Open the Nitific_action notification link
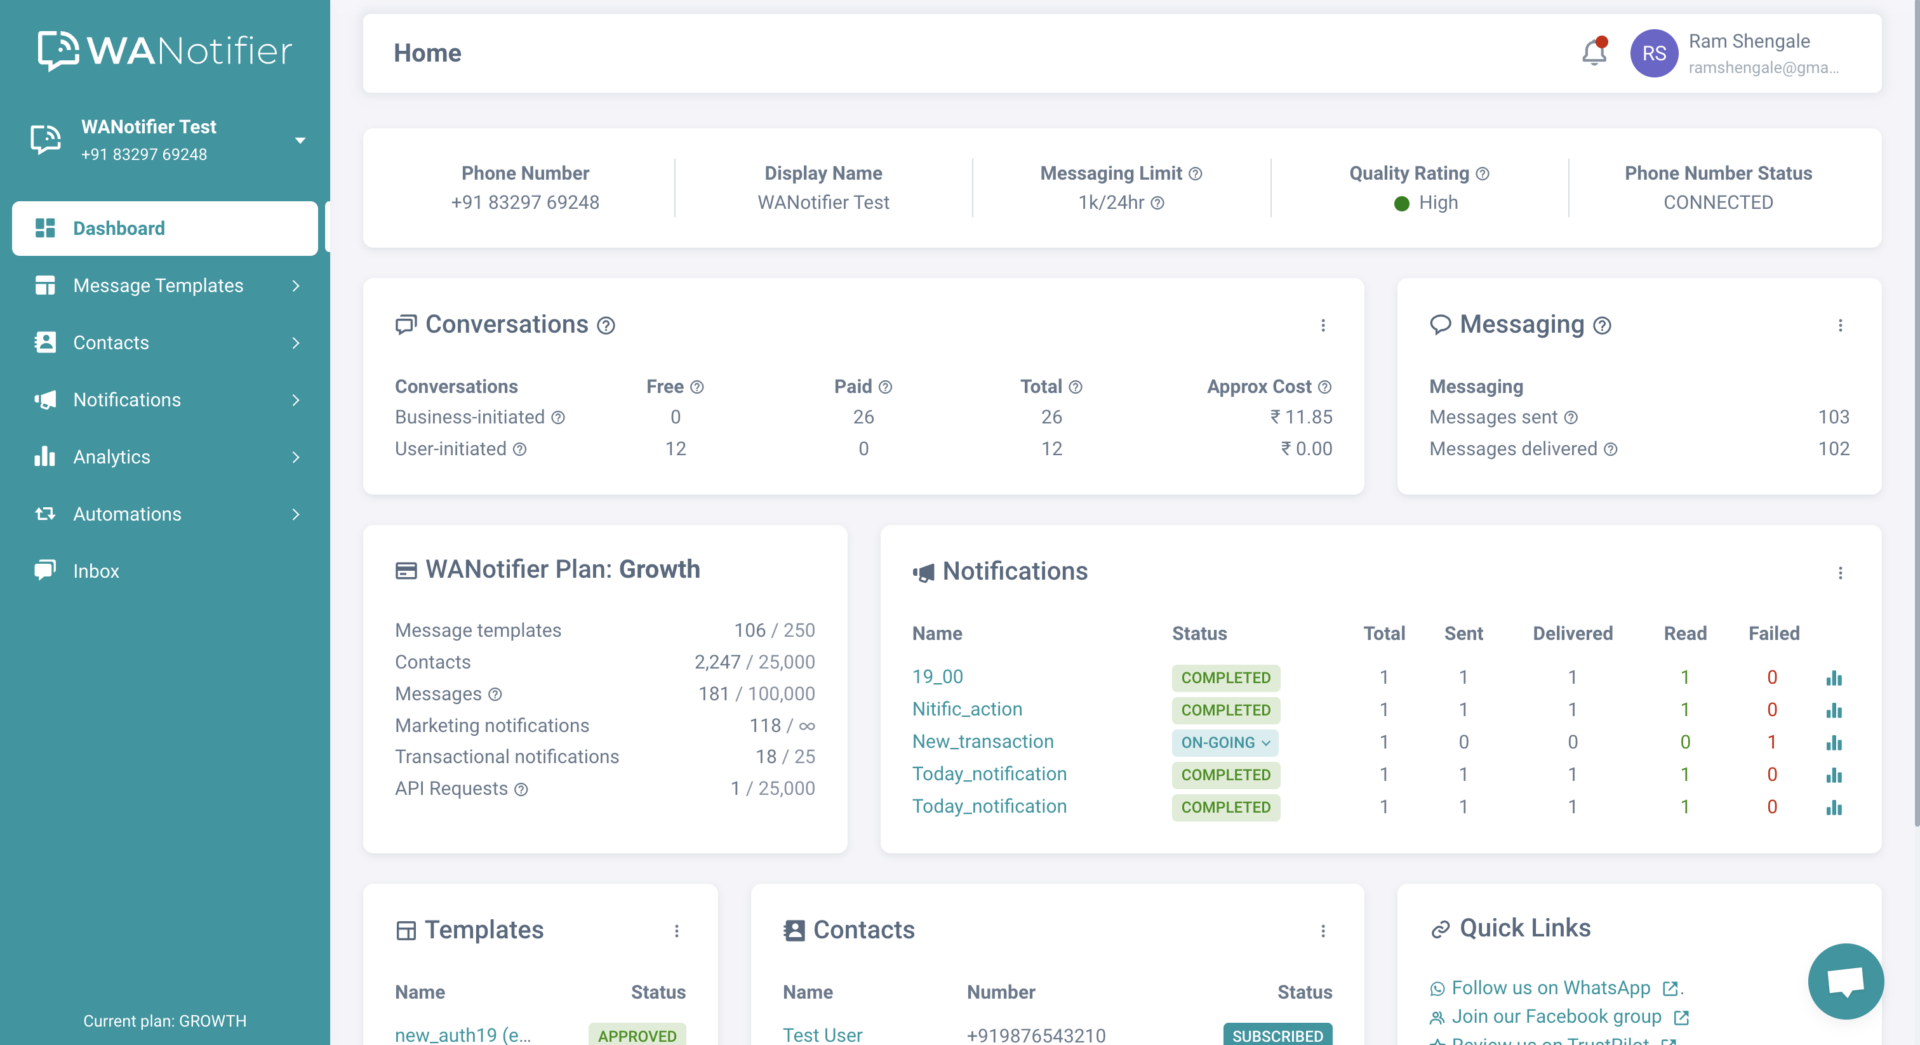 pyautogui.click(x=967, y=709)
